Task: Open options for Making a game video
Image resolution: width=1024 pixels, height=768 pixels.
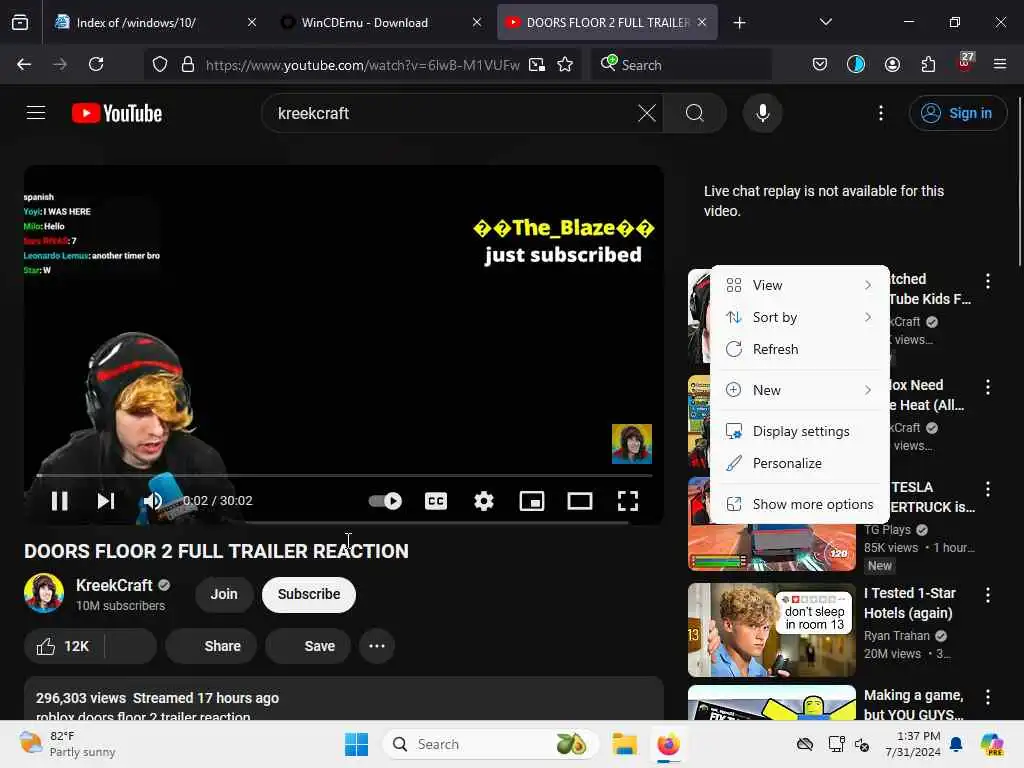Action: (987, 697)
